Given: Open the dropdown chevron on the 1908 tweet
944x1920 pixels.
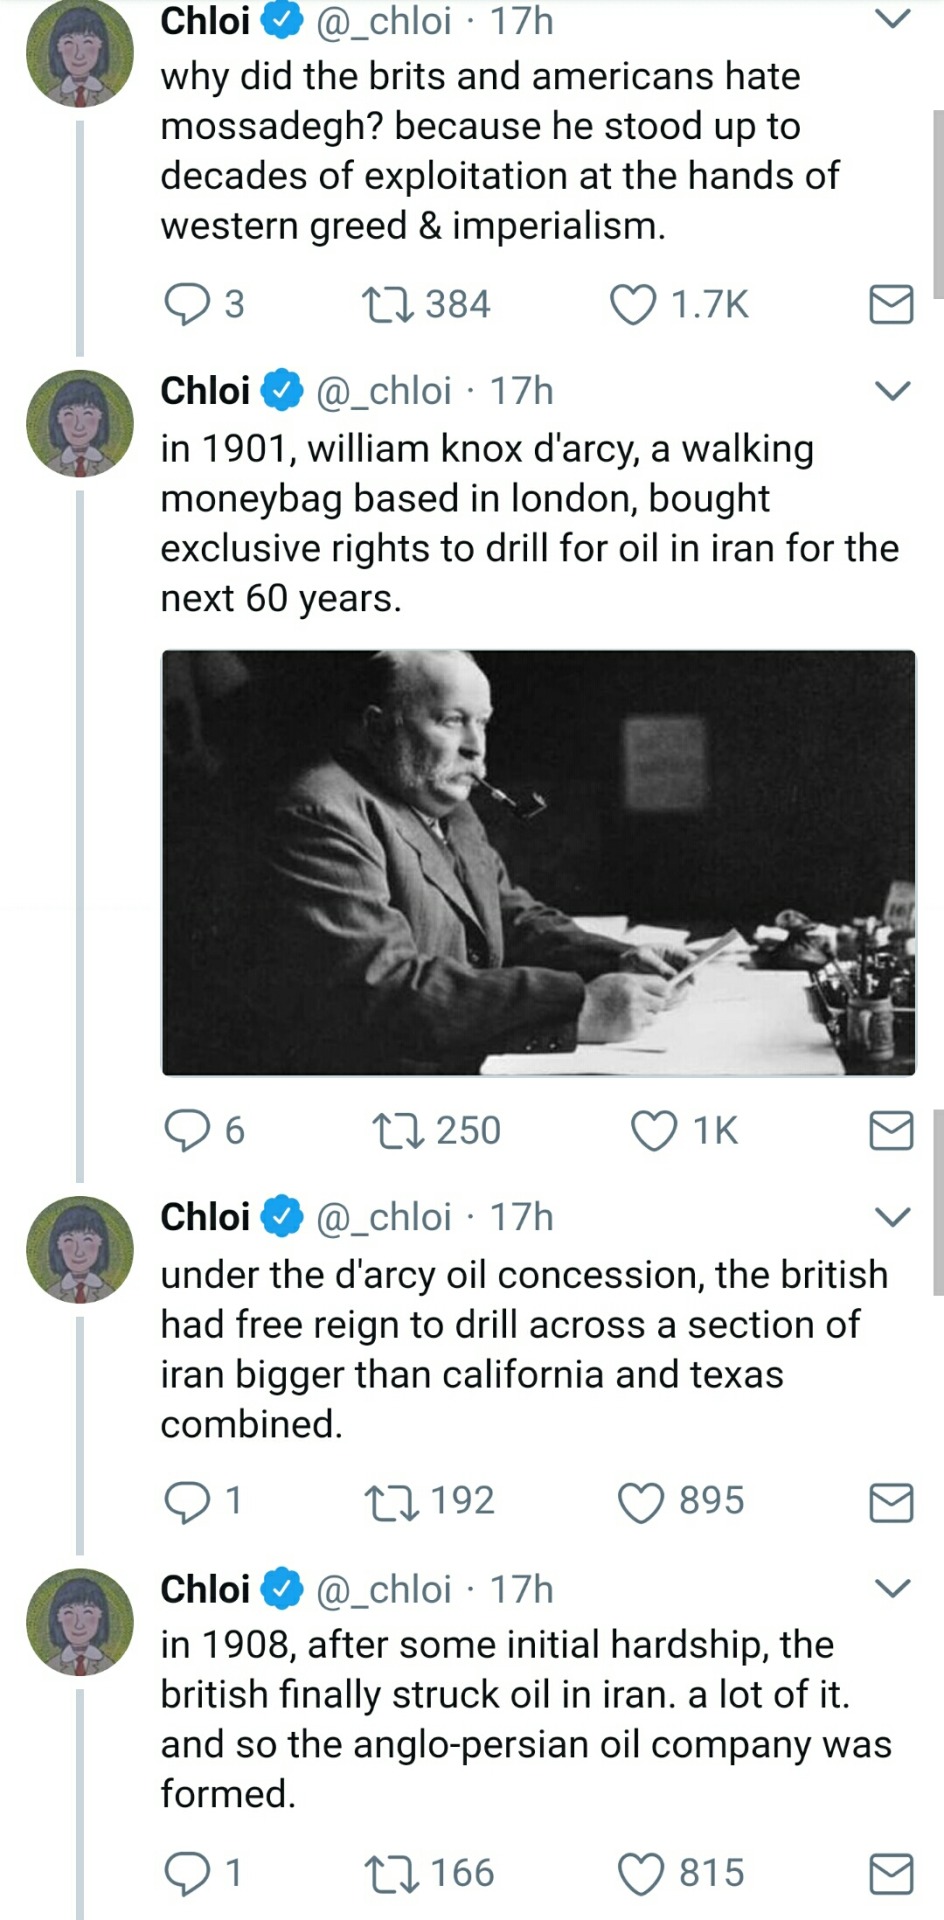Looking at the screenshot, I should (x=892, y=1588).
